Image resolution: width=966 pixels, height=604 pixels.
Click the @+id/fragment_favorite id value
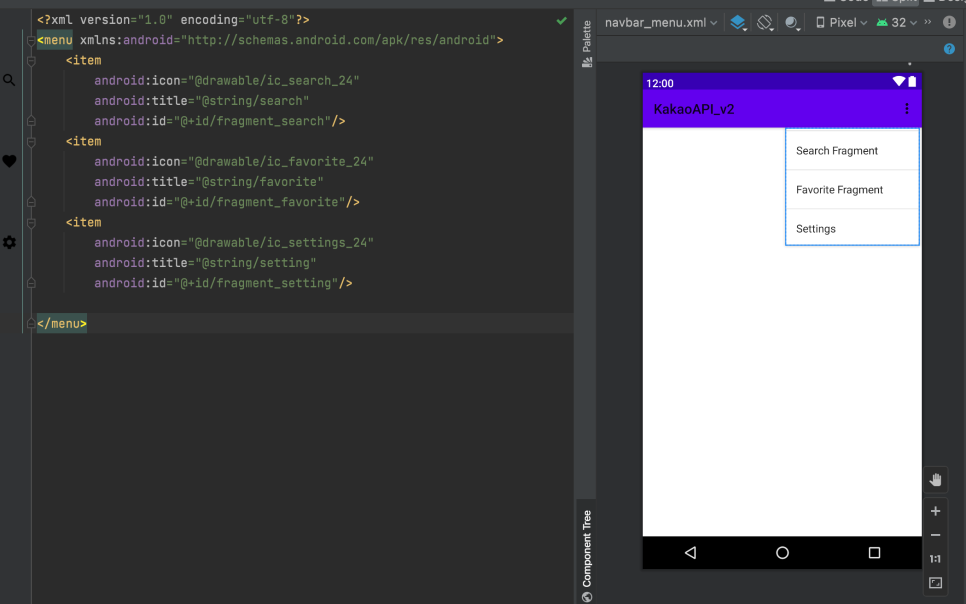click(x=259, y=202)
